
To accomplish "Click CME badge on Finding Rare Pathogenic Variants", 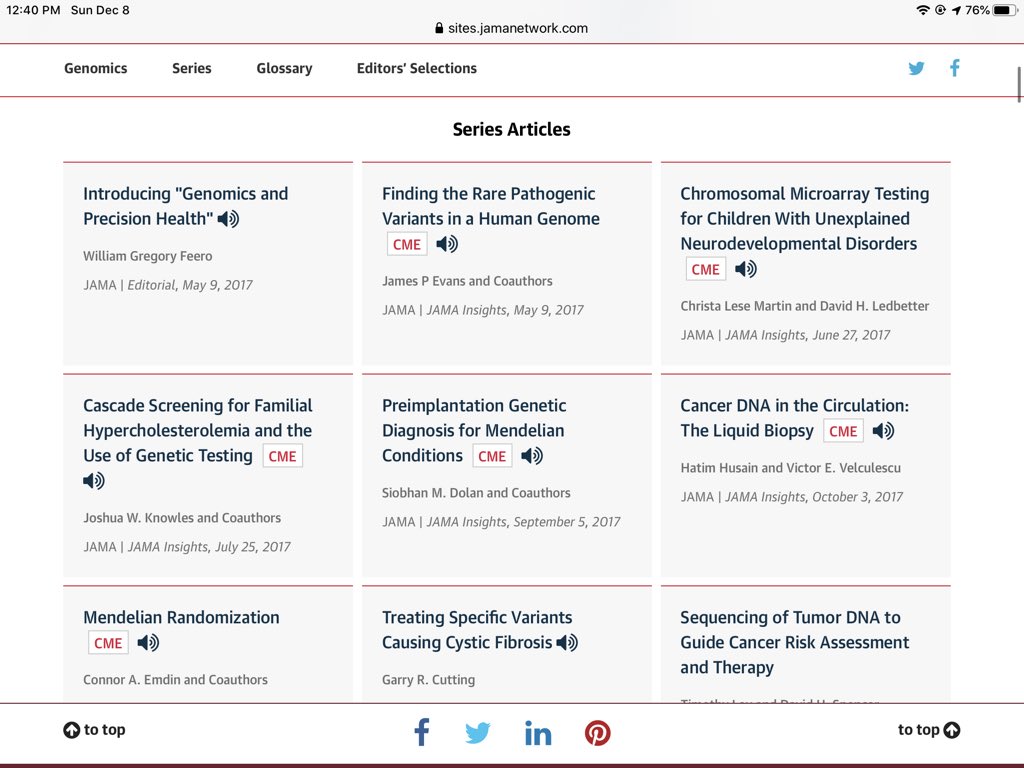I will click(407, 244).
